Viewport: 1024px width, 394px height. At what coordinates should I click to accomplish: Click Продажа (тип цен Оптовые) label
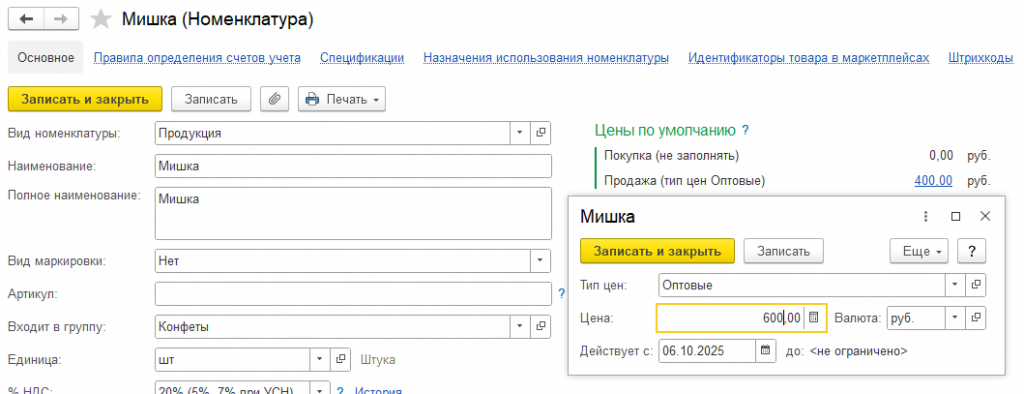(x=684, y=180)
